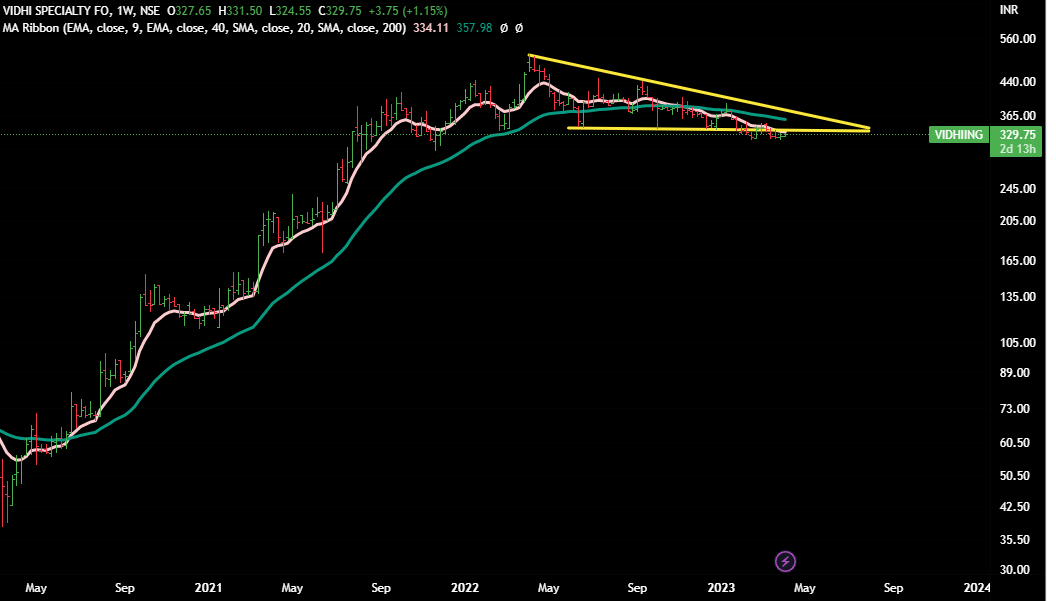Click the current price 329.75 axis label
Image resolution: width=1056 pixels, height=601 pixels.
tap(1015, 135)
